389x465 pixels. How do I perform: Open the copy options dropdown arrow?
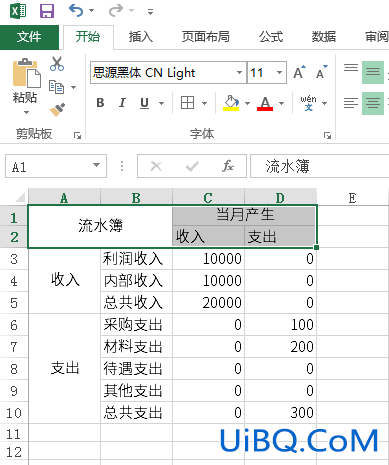coord(73,87)
